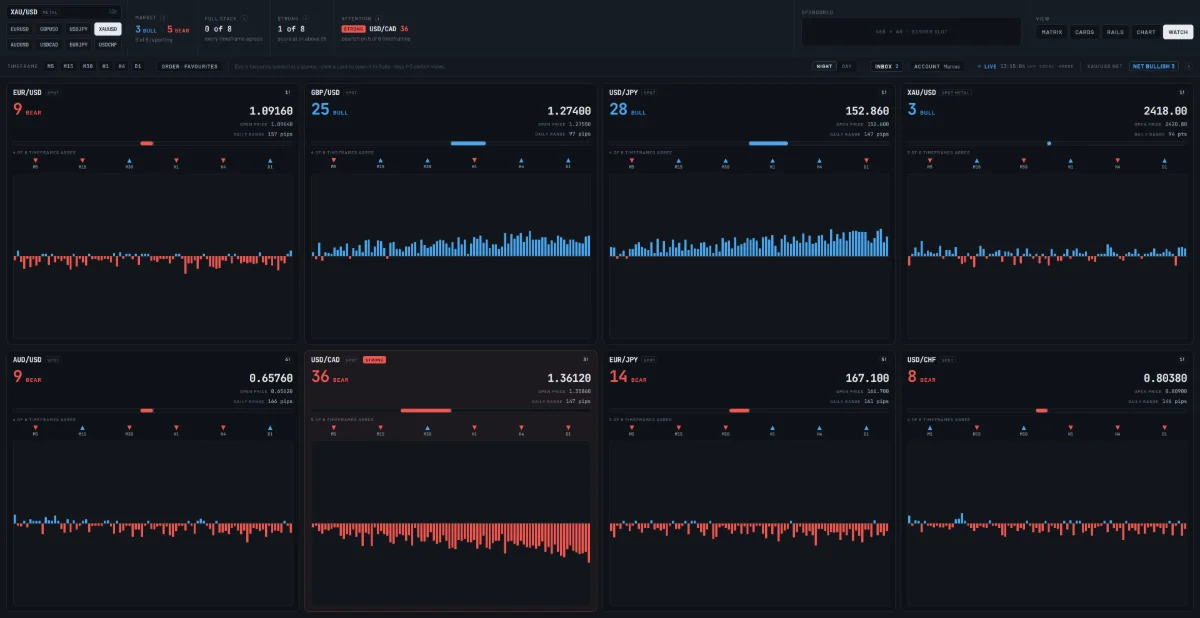1200x618 pixels.
Task: Switch to the MATRIX view tab
Action: [1052, 31]
